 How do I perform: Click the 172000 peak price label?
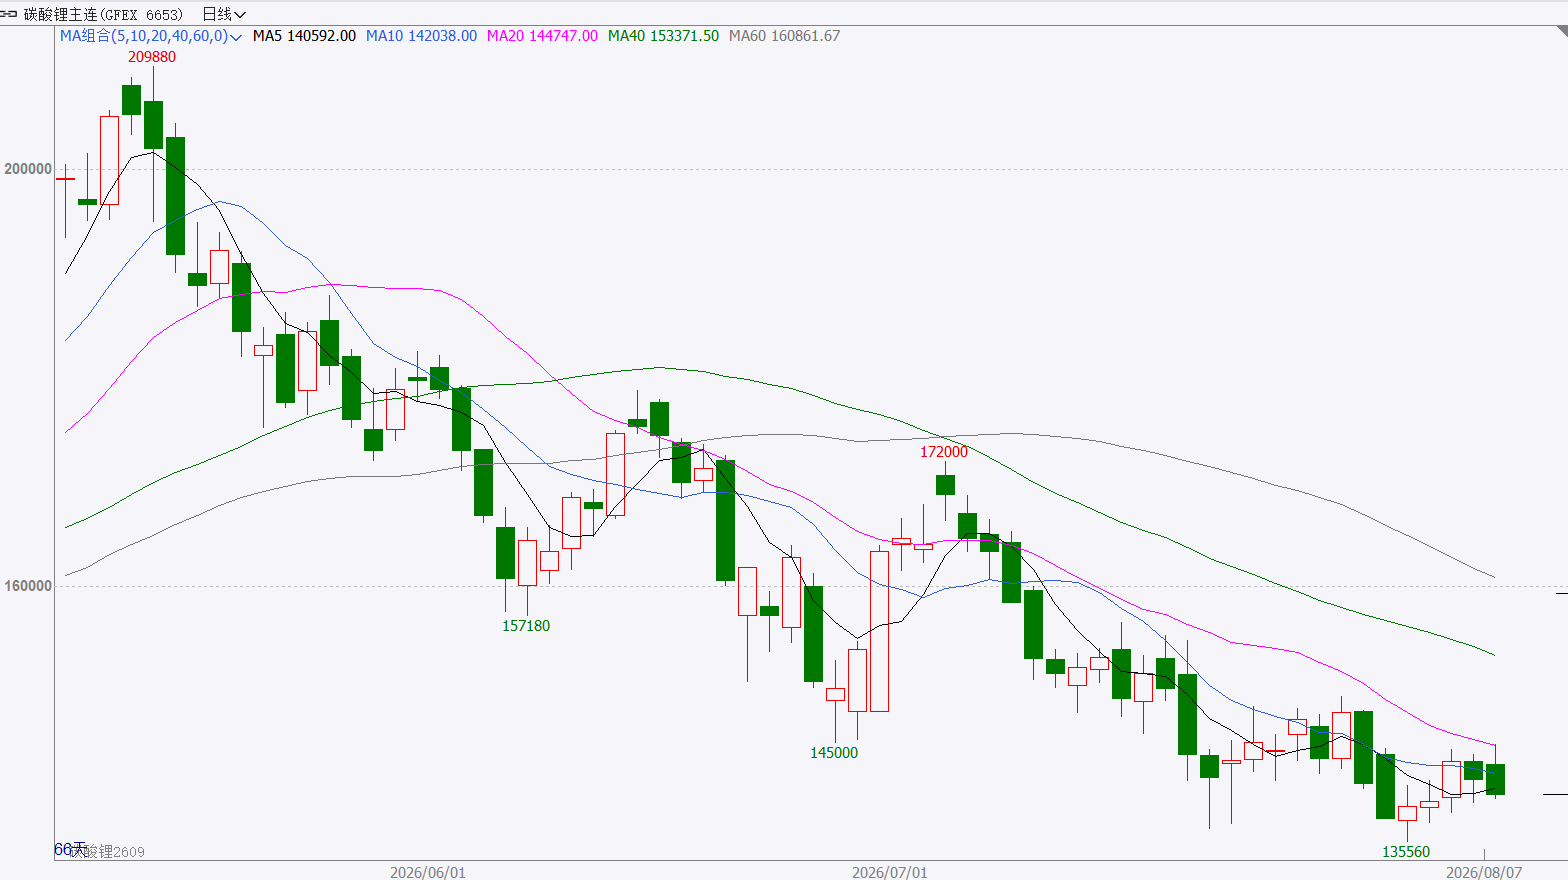click(x=944, y=452)
